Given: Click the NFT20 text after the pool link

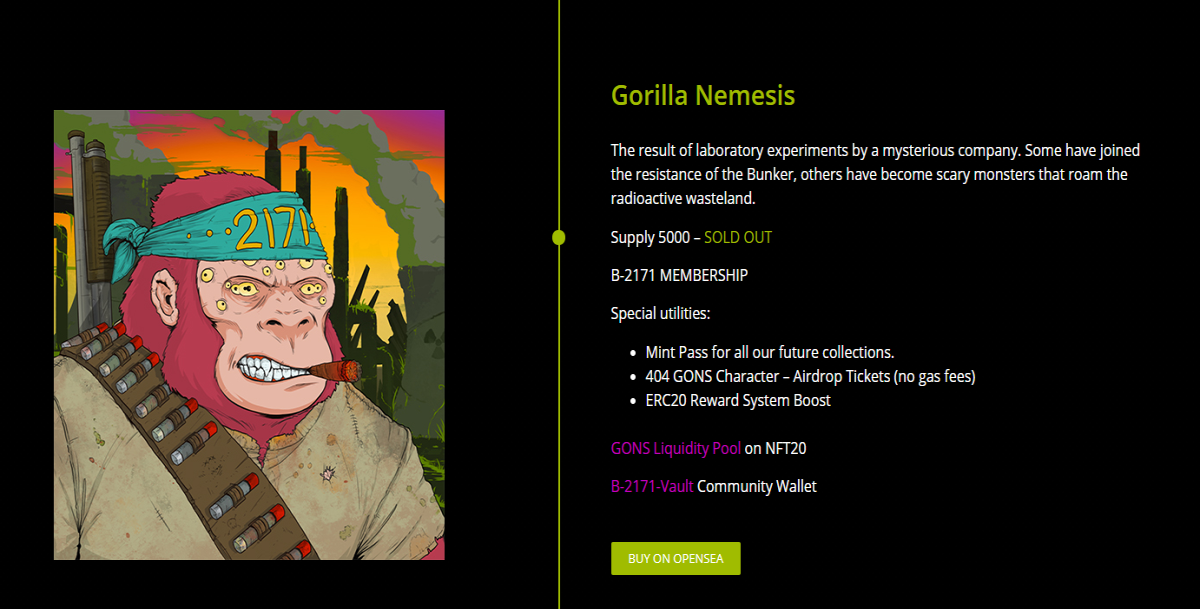Looking at the screenshot, I should pos(786,448).
